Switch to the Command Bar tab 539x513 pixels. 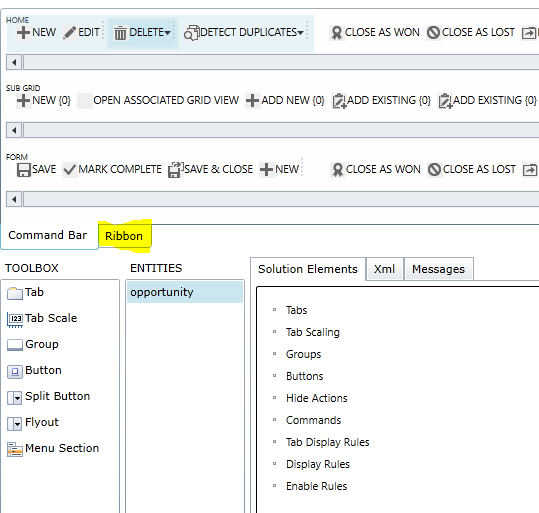tap(48, 235)
